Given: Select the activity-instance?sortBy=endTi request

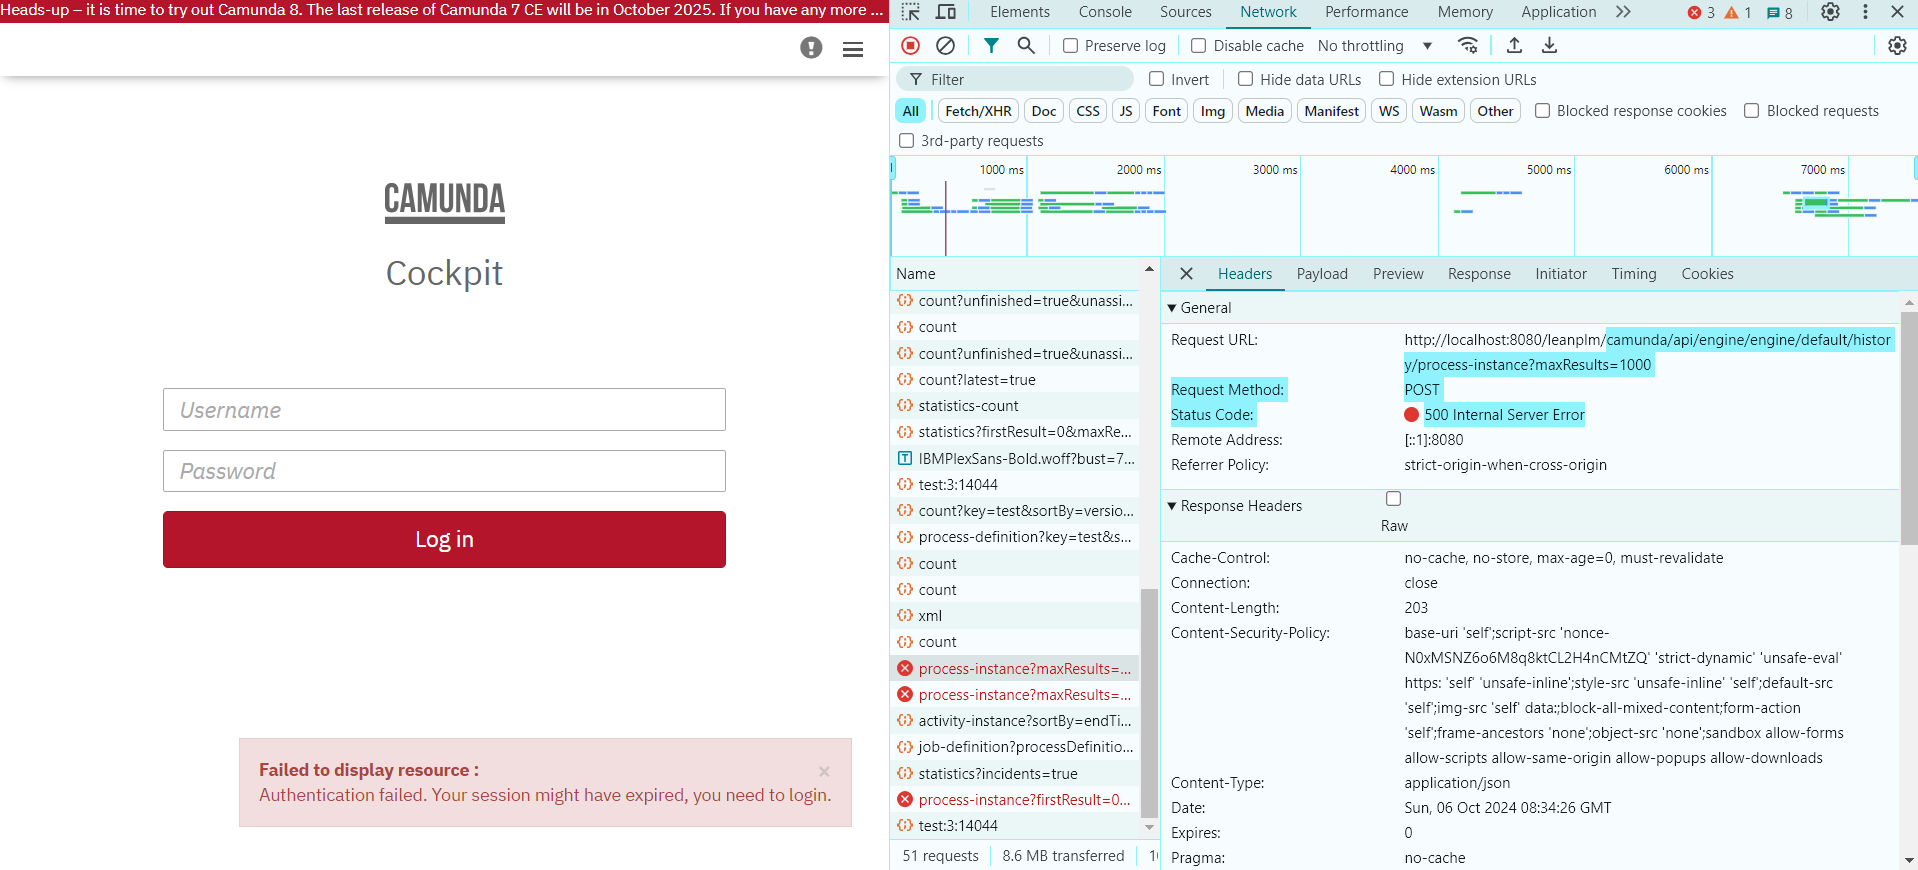Looking at the screenshot, I should [x=1015, y=720].
